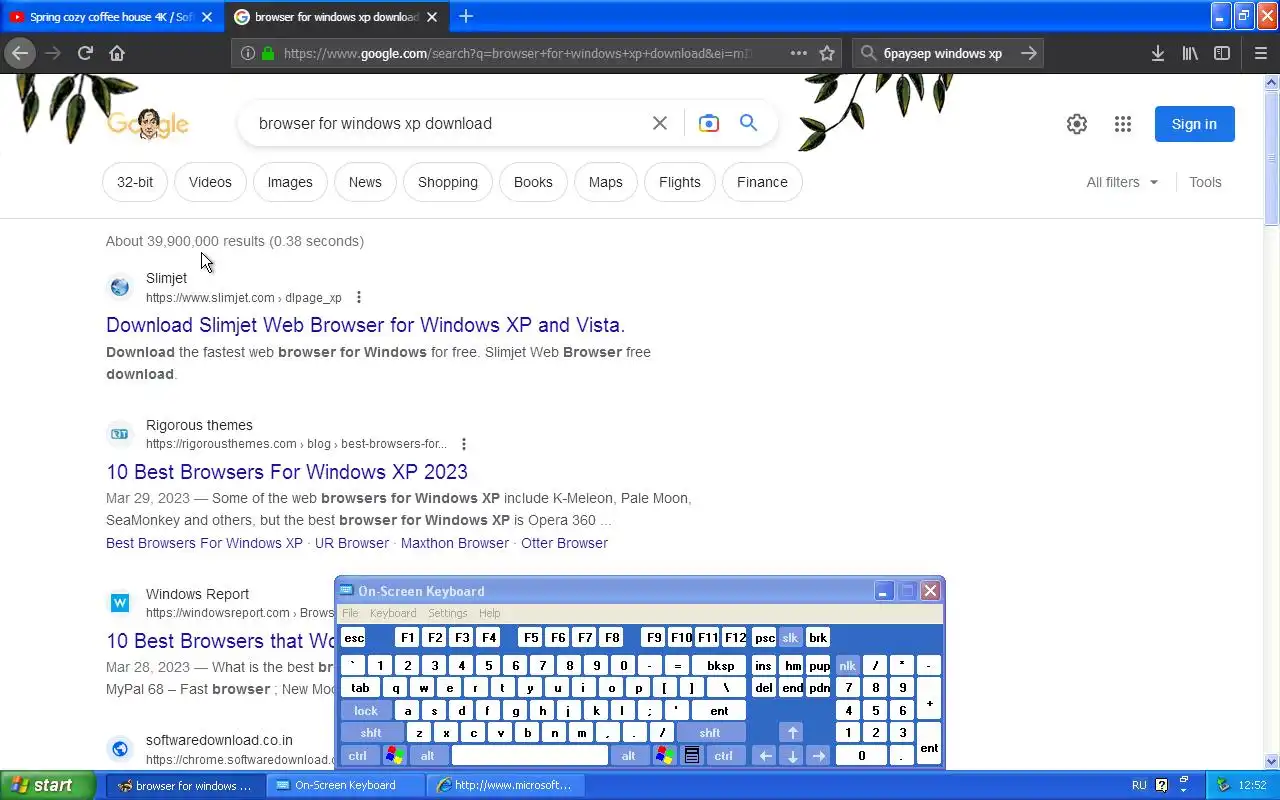
Task: Open the home page via house icon
Action: 117,53
